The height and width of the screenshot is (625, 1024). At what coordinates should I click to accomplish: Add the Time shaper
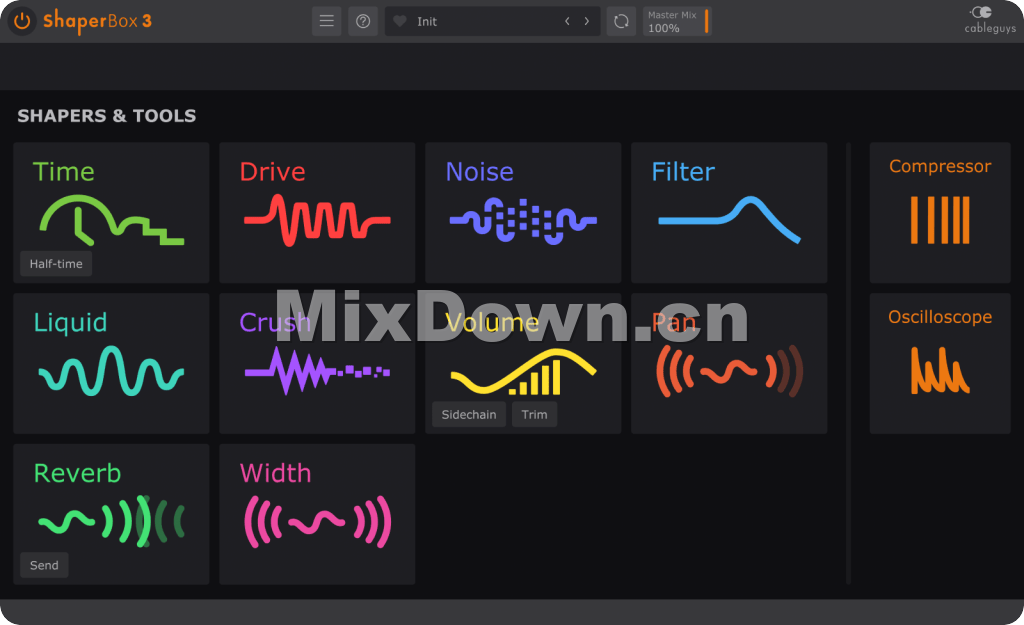111,213
